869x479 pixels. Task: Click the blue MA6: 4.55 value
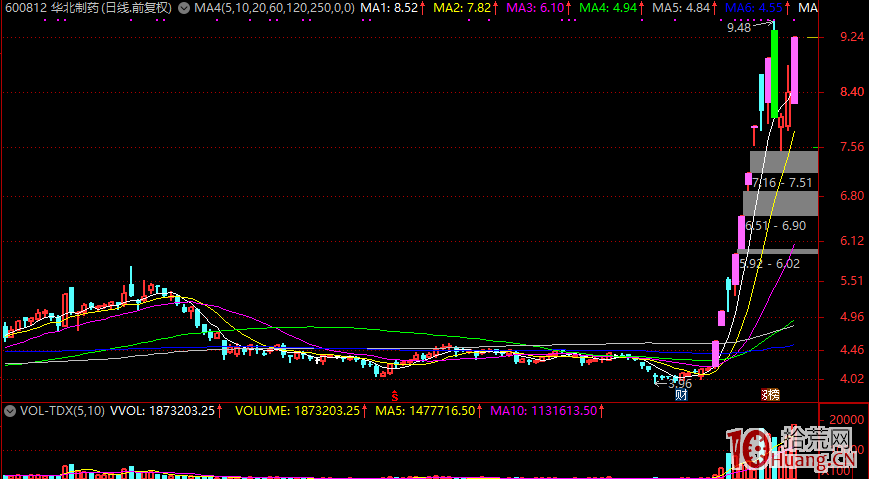(x=754, y=8)
